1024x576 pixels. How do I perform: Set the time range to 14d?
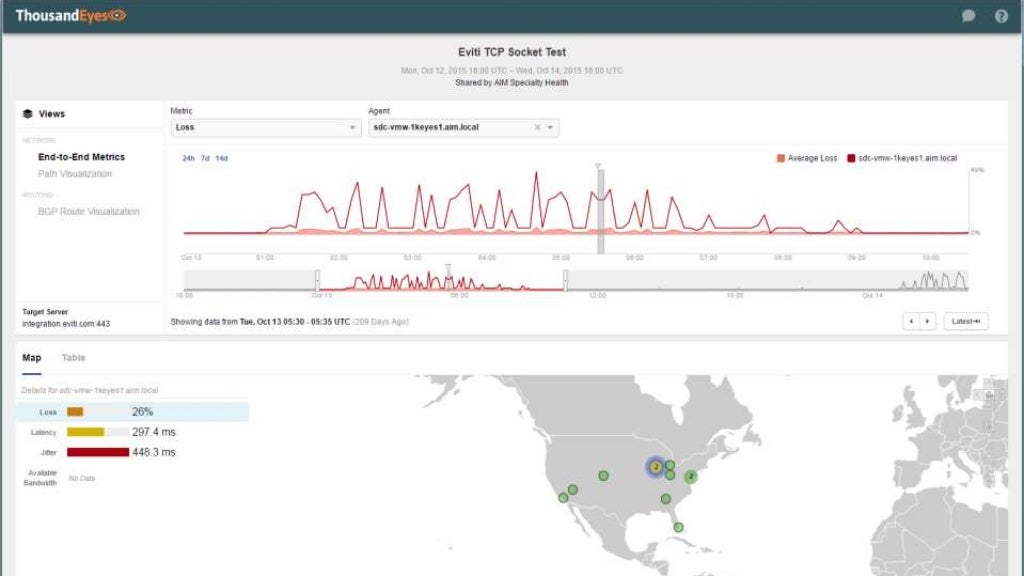[221, 158]
